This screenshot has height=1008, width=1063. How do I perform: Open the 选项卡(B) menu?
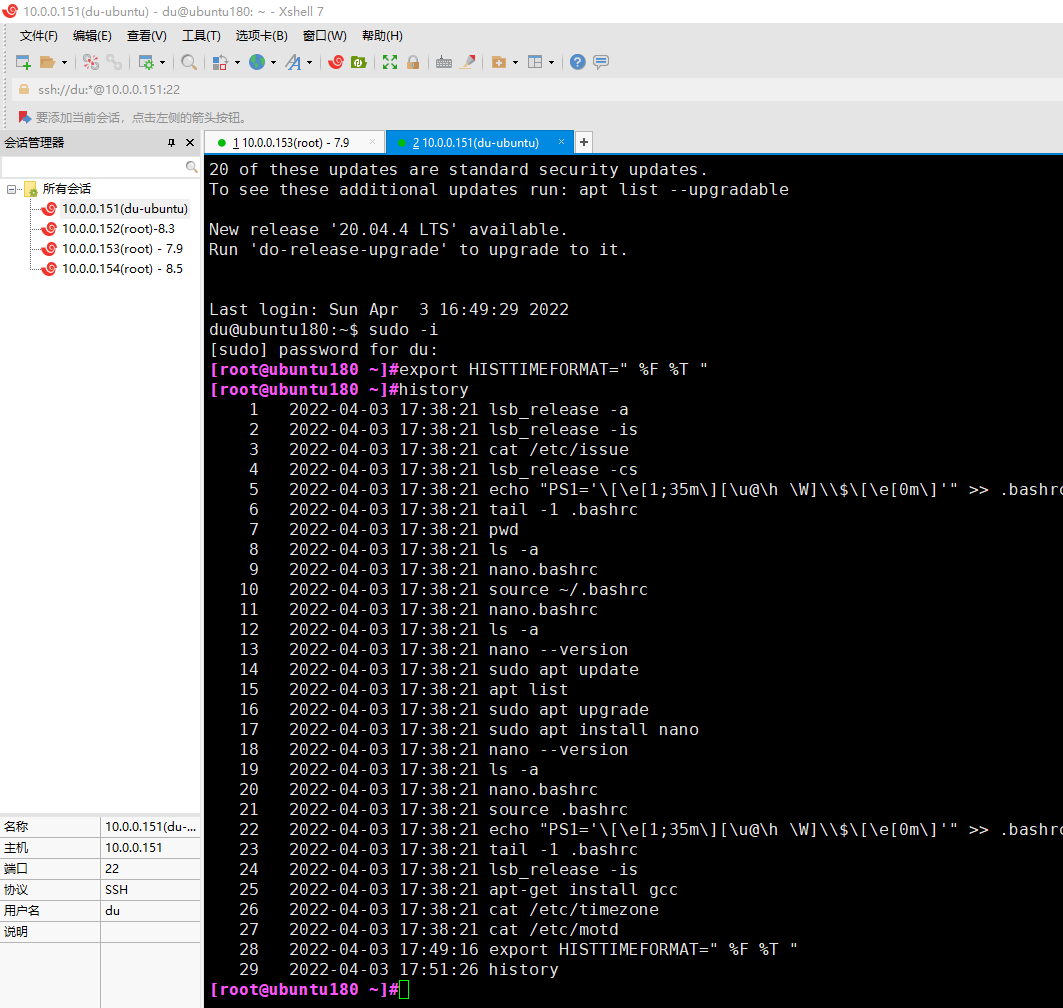(262, 36)
